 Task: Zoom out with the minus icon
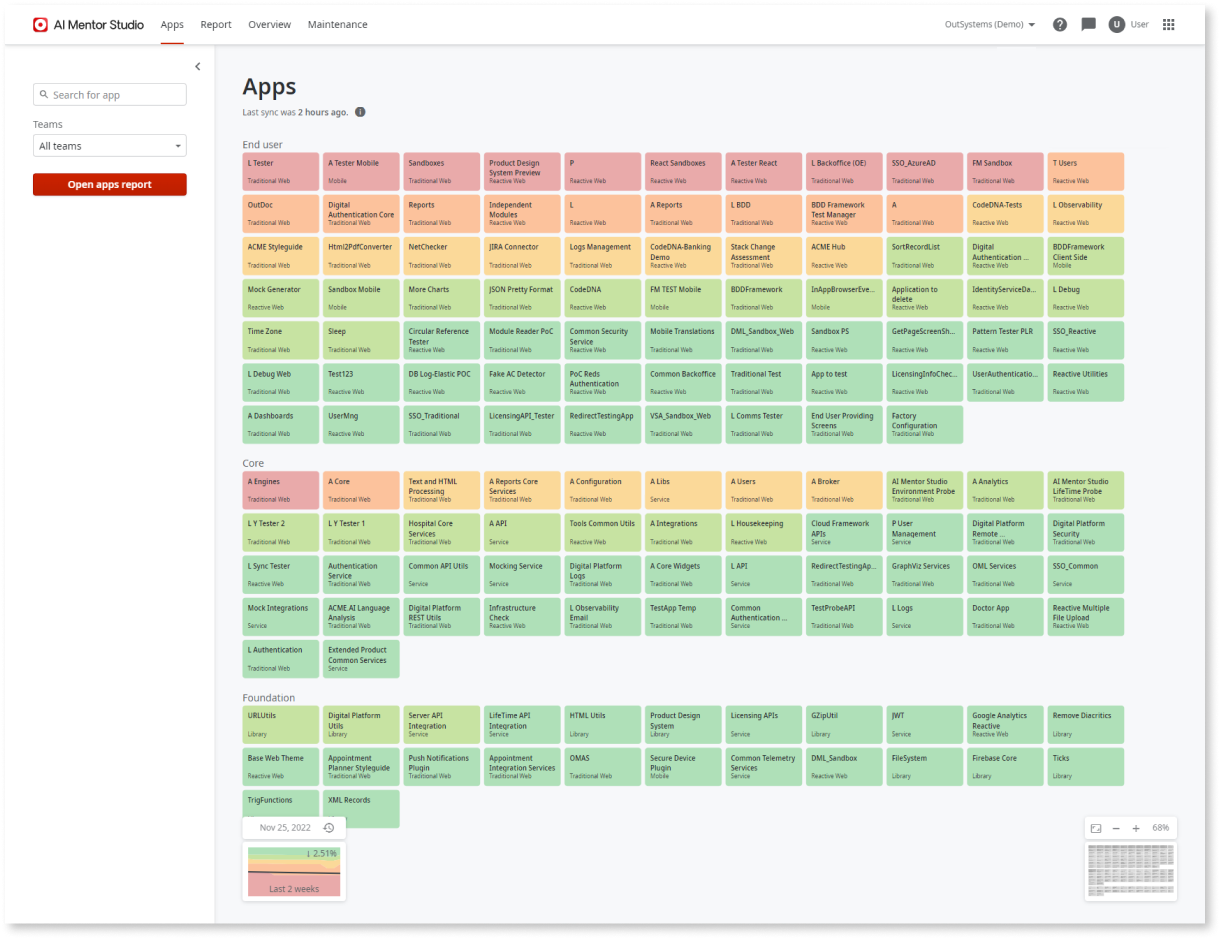coord(1116,827)
